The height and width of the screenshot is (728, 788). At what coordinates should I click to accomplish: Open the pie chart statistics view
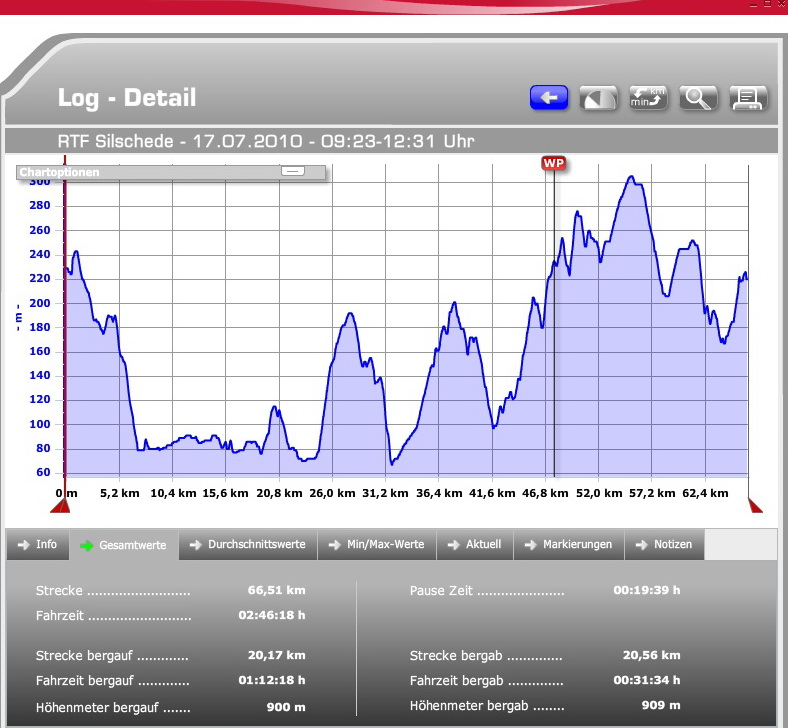(599, 97)
